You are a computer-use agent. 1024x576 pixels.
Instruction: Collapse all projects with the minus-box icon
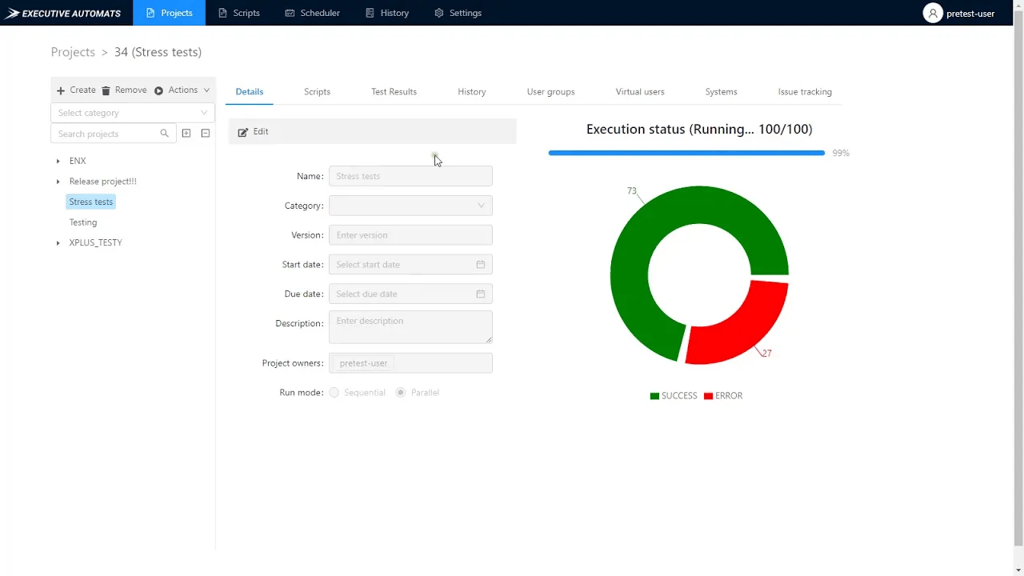click(x=205, y=133)
